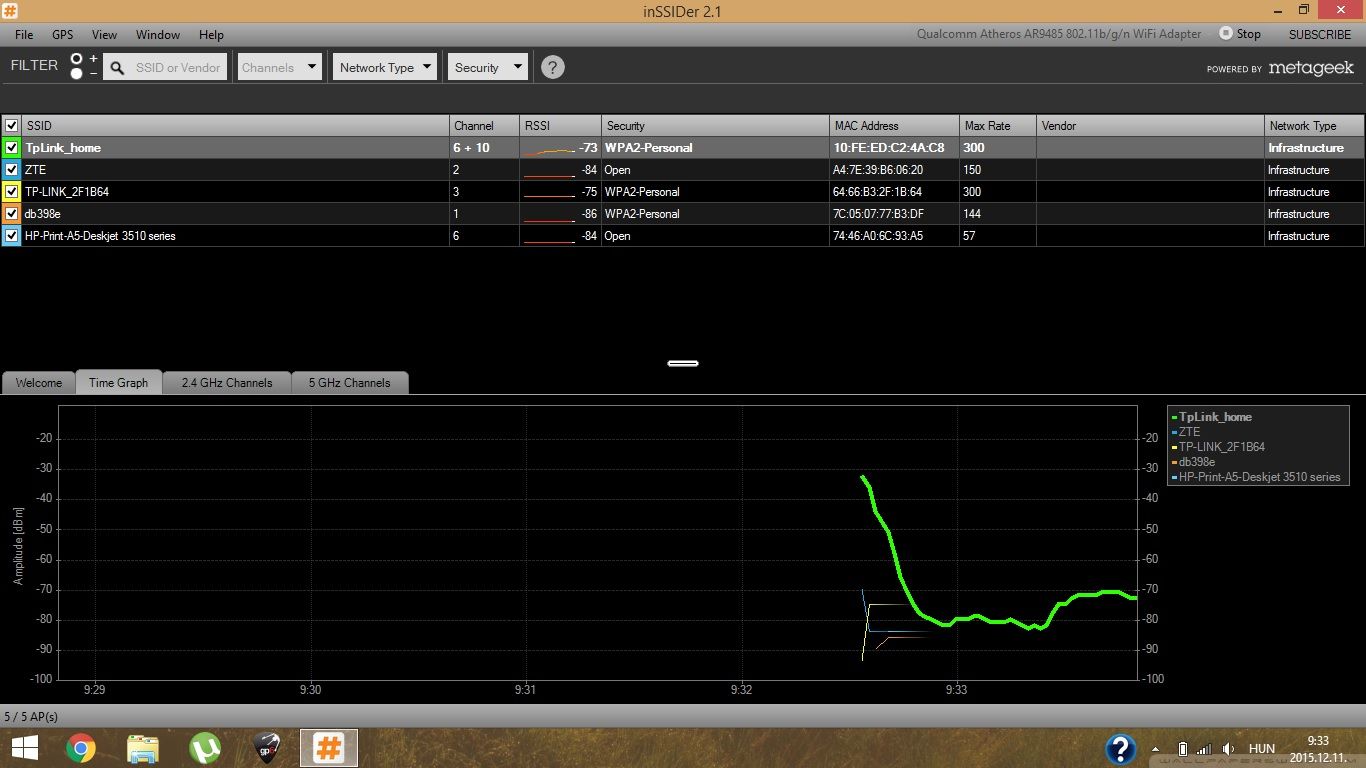
Task: Click the 5 / 5 AP(s) status text
Action: click(31, 717)
